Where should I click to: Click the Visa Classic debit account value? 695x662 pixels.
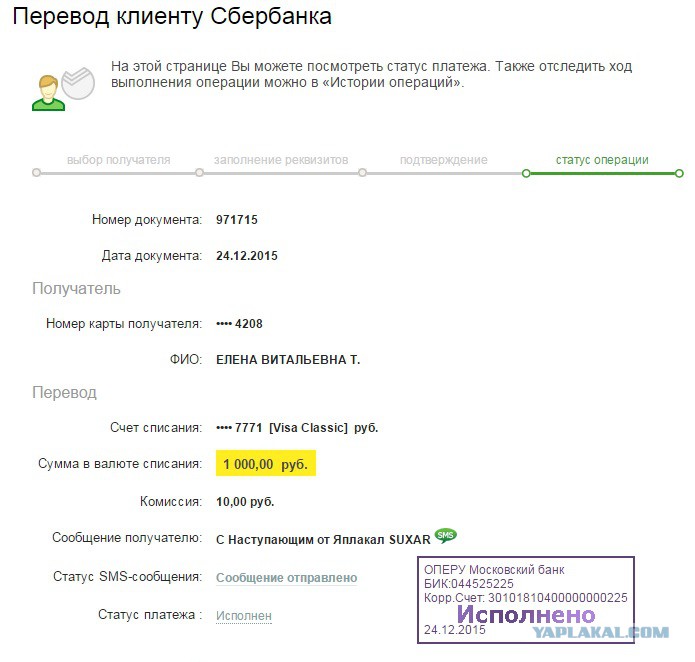tap(297, 428)
